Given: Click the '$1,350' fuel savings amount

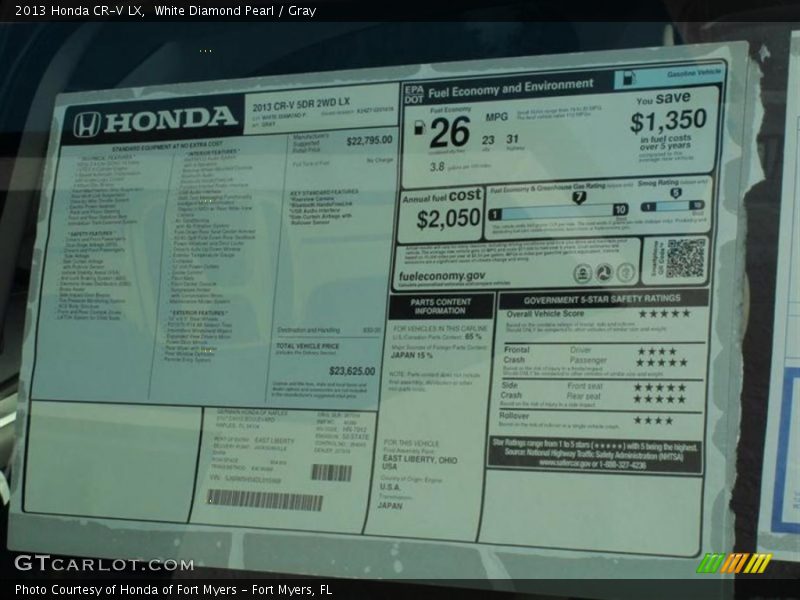Looking at the screenshot, I should pyautogui.click(x=668, y=121).
